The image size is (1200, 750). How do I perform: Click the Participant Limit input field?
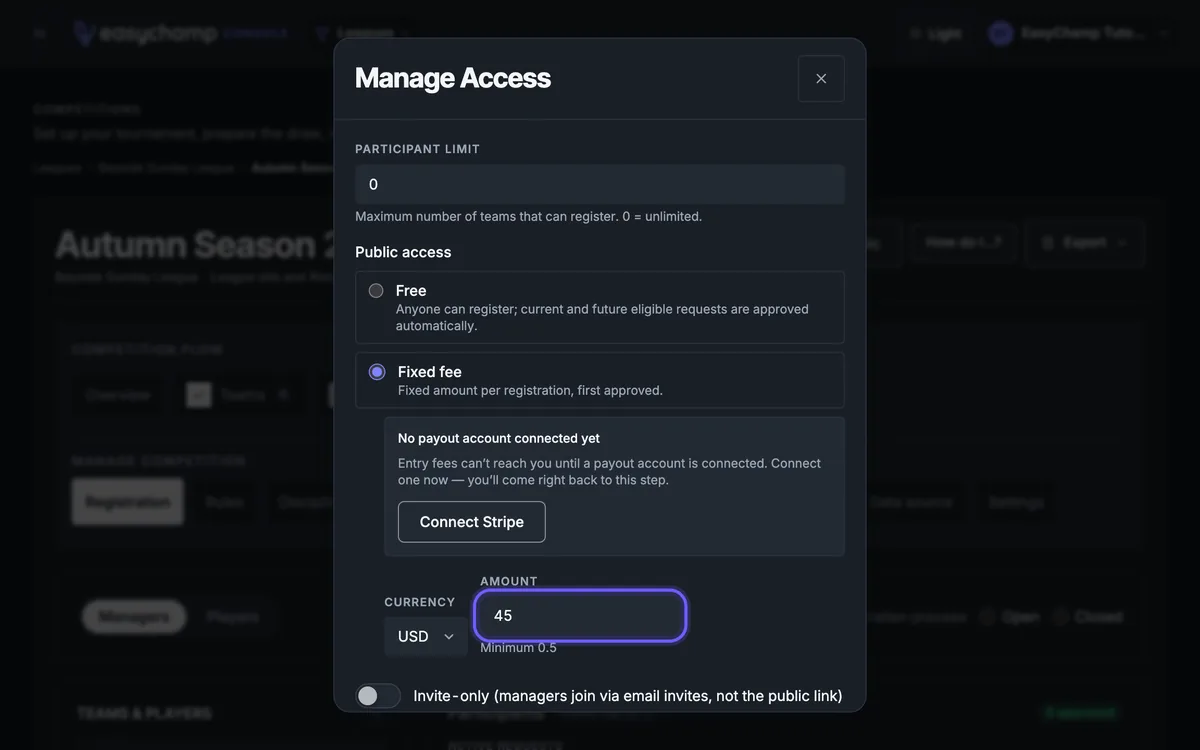click(x=600, y=184)
